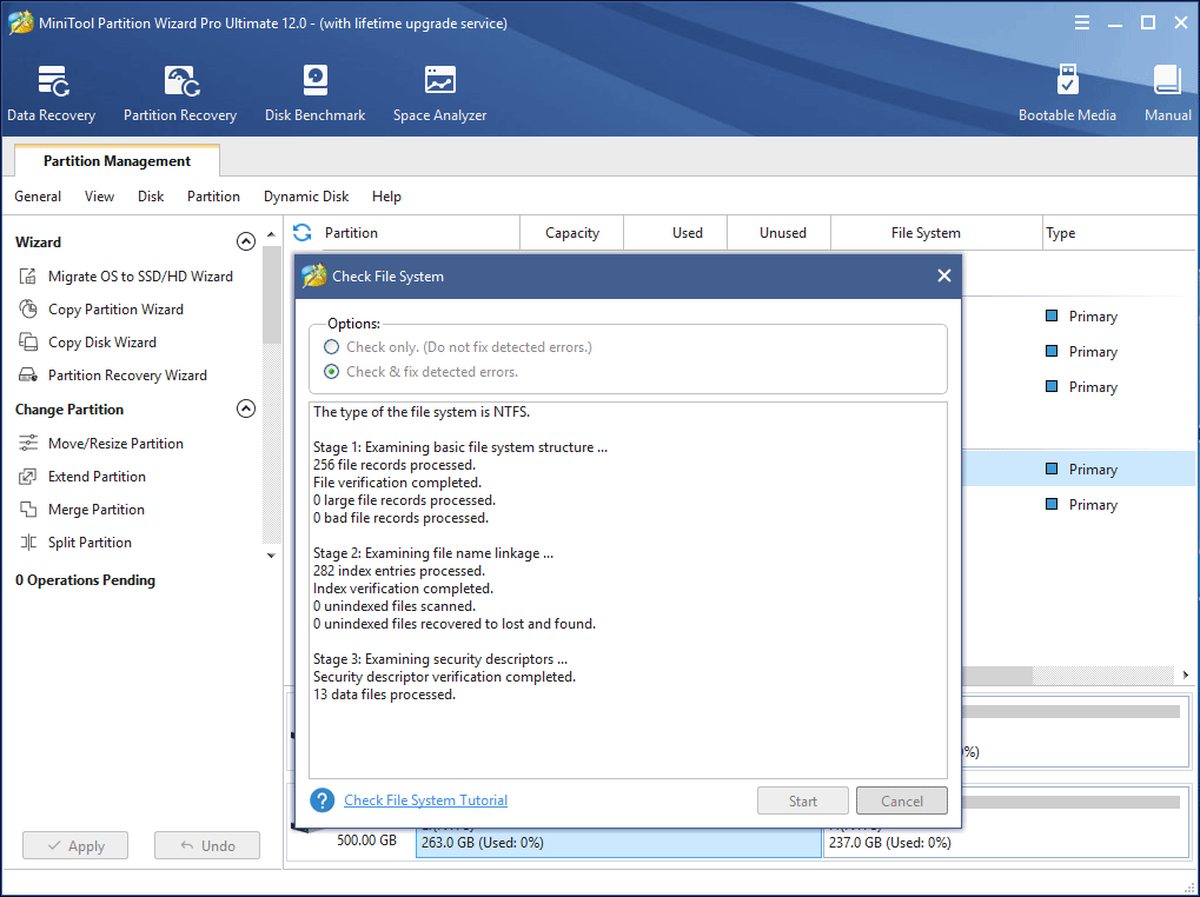Launch Partition Recovery from the toolbar
This screenshot has width=1200, height=897.
[180, 94]
